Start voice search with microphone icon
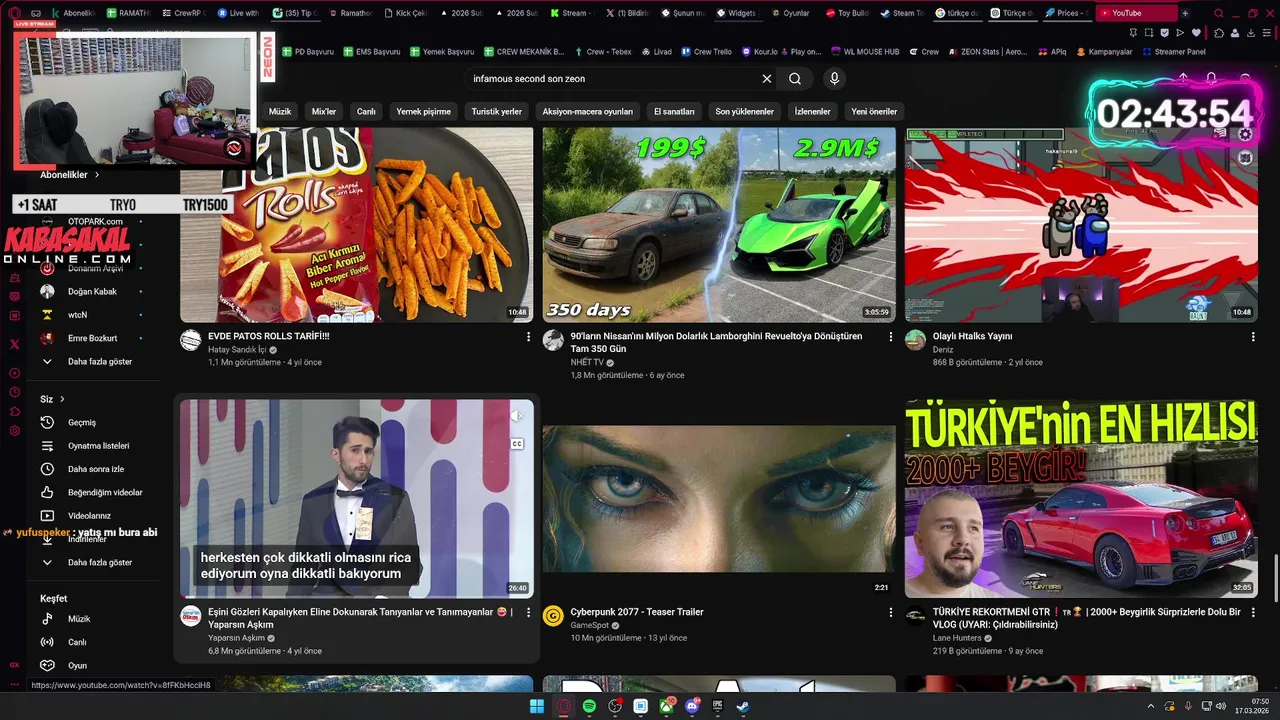1280x720 pixels. 834,79
